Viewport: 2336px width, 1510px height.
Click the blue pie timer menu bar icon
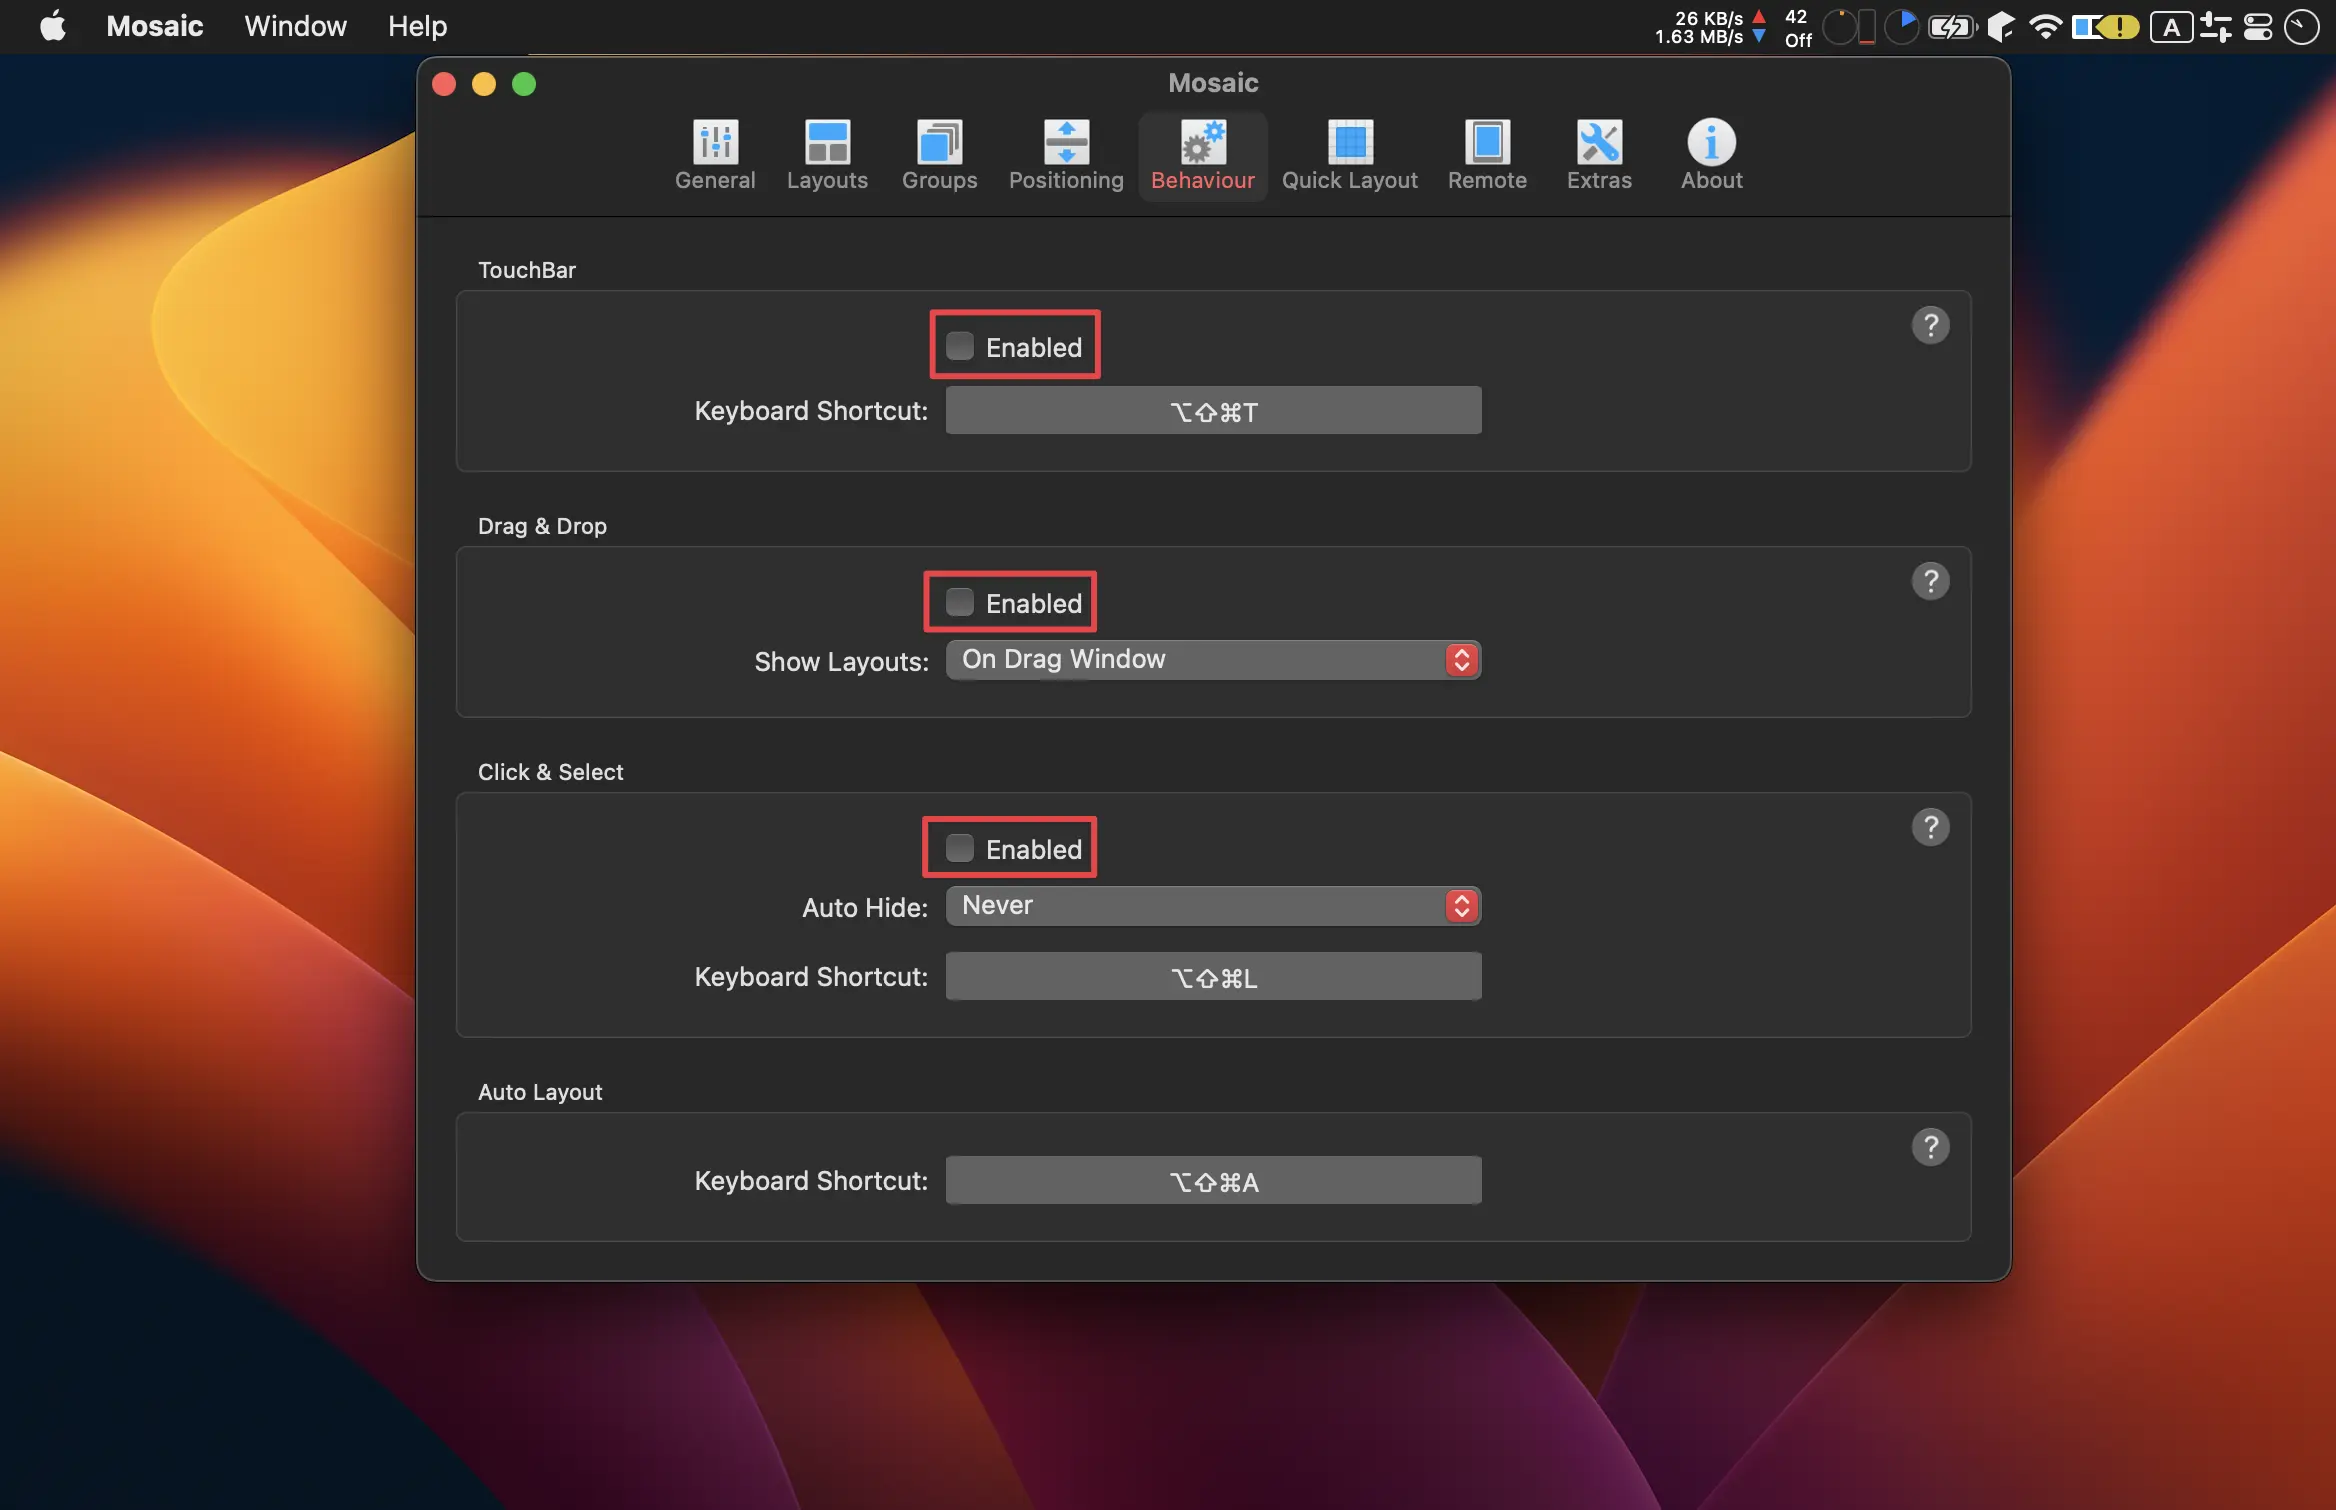(x=1902, y=27)
